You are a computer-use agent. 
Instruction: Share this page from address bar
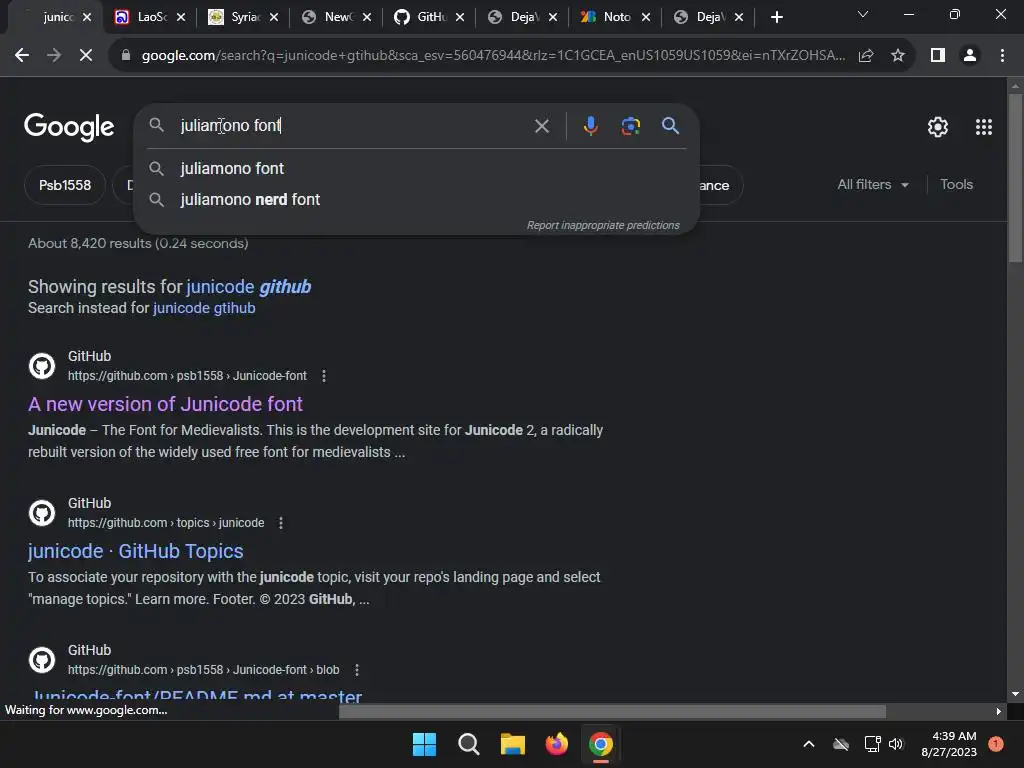pos(866,56)
